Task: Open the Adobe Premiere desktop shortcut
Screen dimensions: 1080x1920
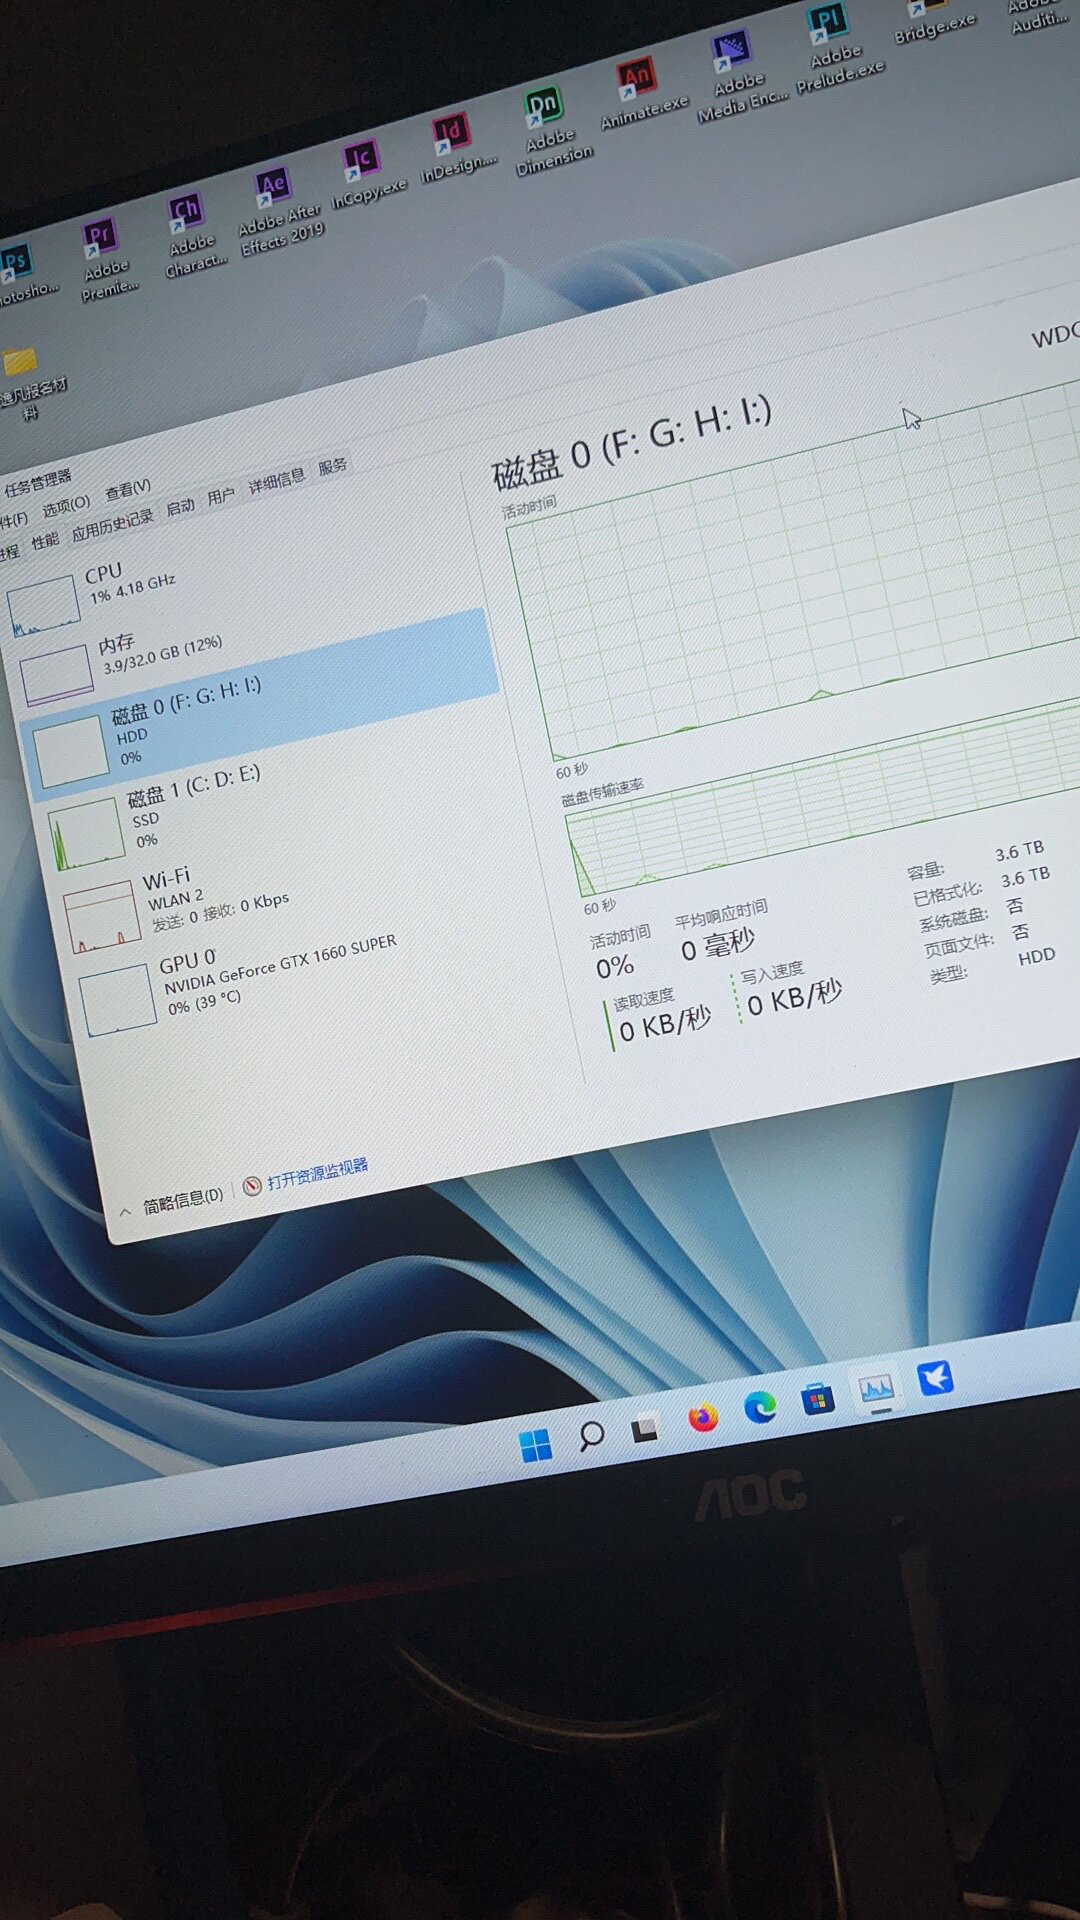Action: [104, 259]
